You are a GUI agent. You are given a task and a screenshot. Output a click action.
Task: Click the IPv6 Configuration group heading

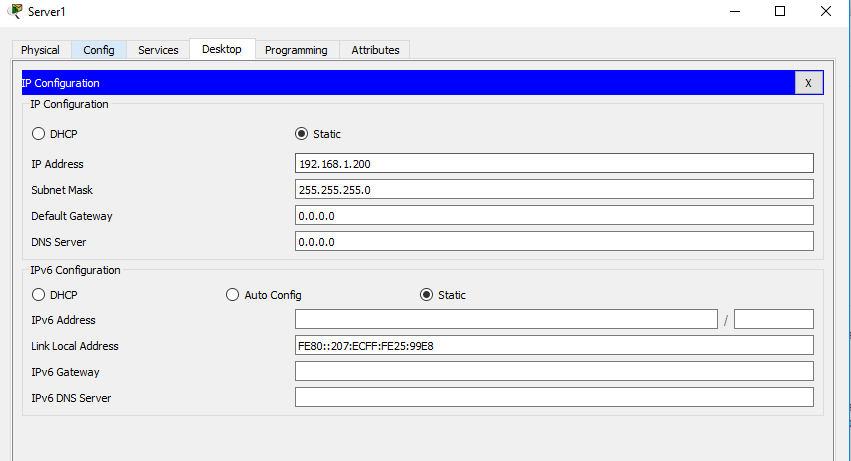pyautogui.click(x=75, y=270)
